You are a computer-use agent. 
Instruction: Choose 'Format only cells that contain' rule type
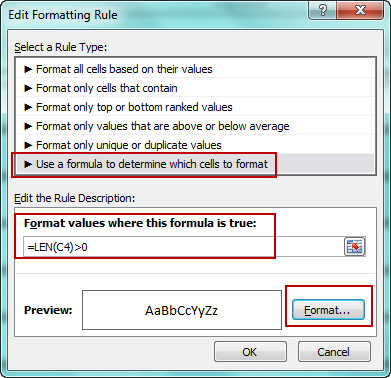[x=195, y=88]
